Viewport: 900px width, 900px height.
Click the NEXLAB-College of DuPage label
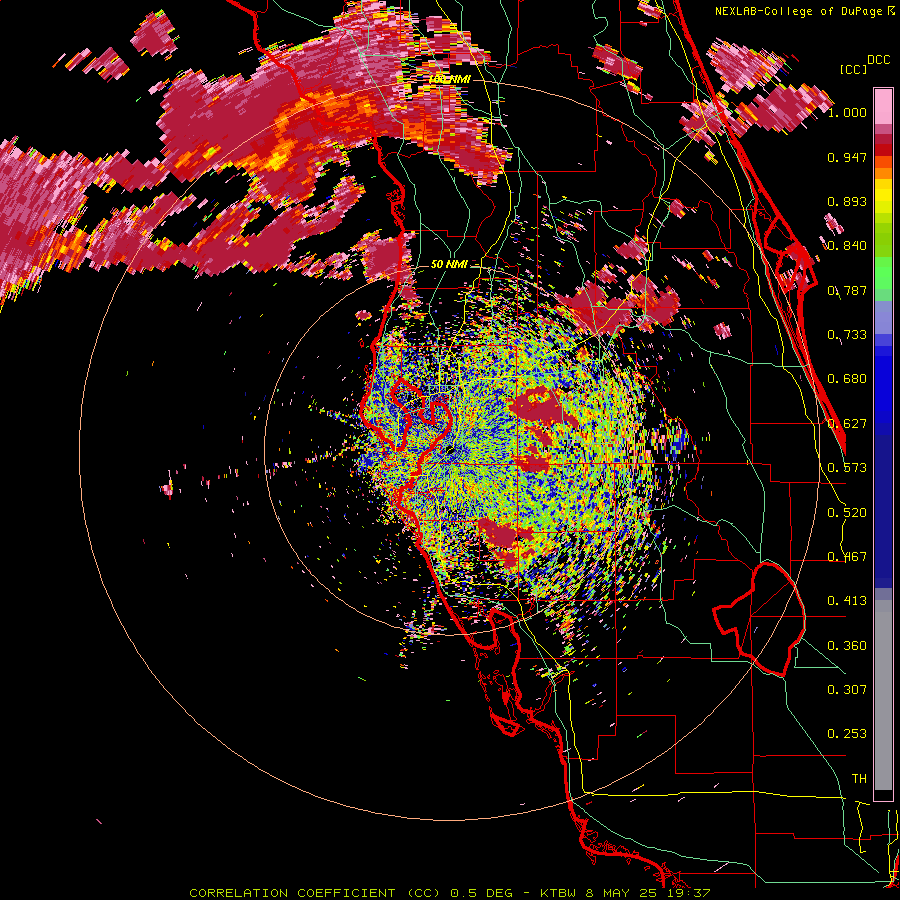click(x=805, y=11)
